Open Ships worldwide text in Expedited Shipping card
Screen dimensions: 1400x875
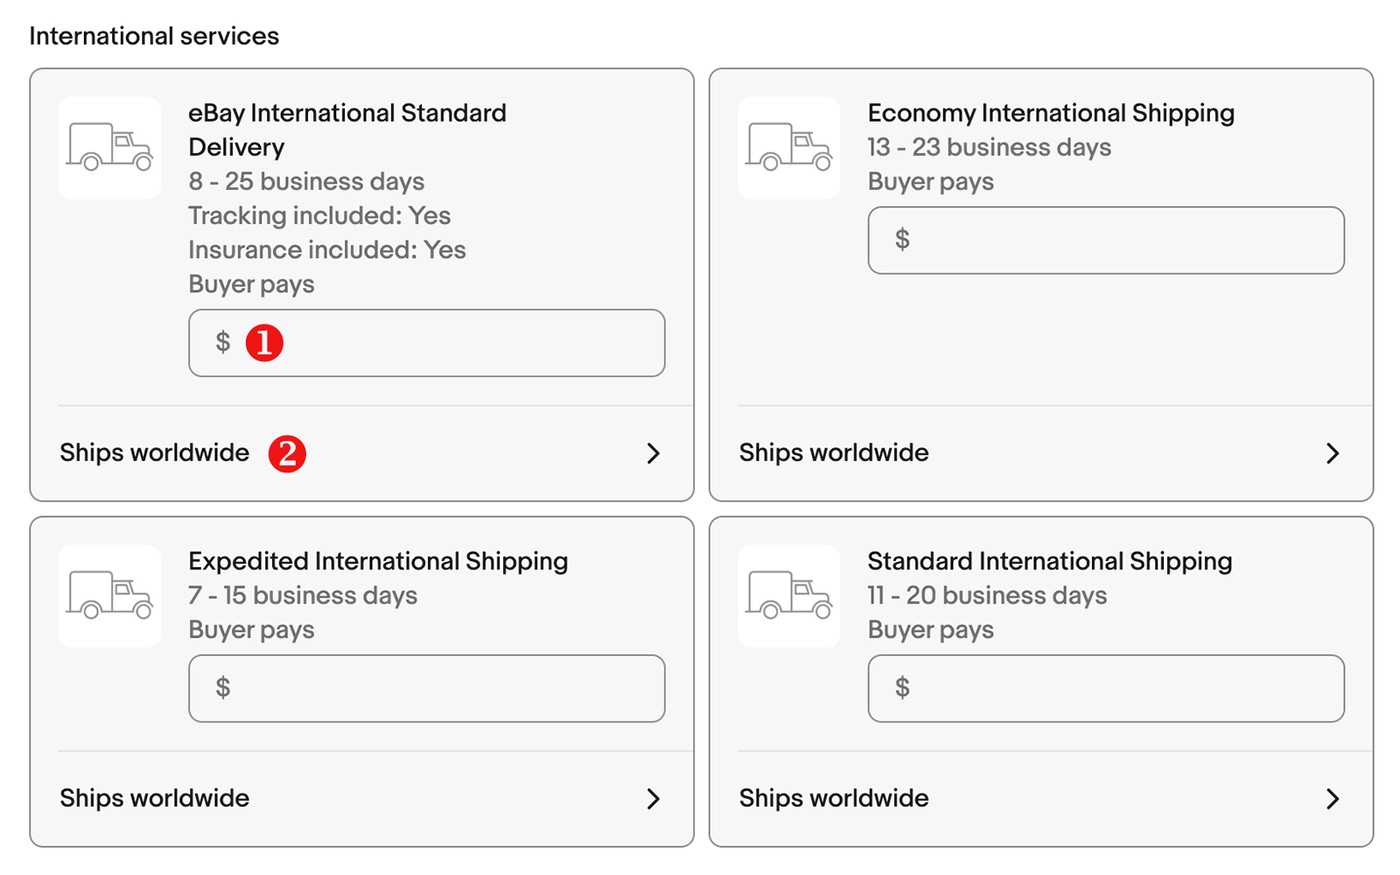(x=155, y=798)
